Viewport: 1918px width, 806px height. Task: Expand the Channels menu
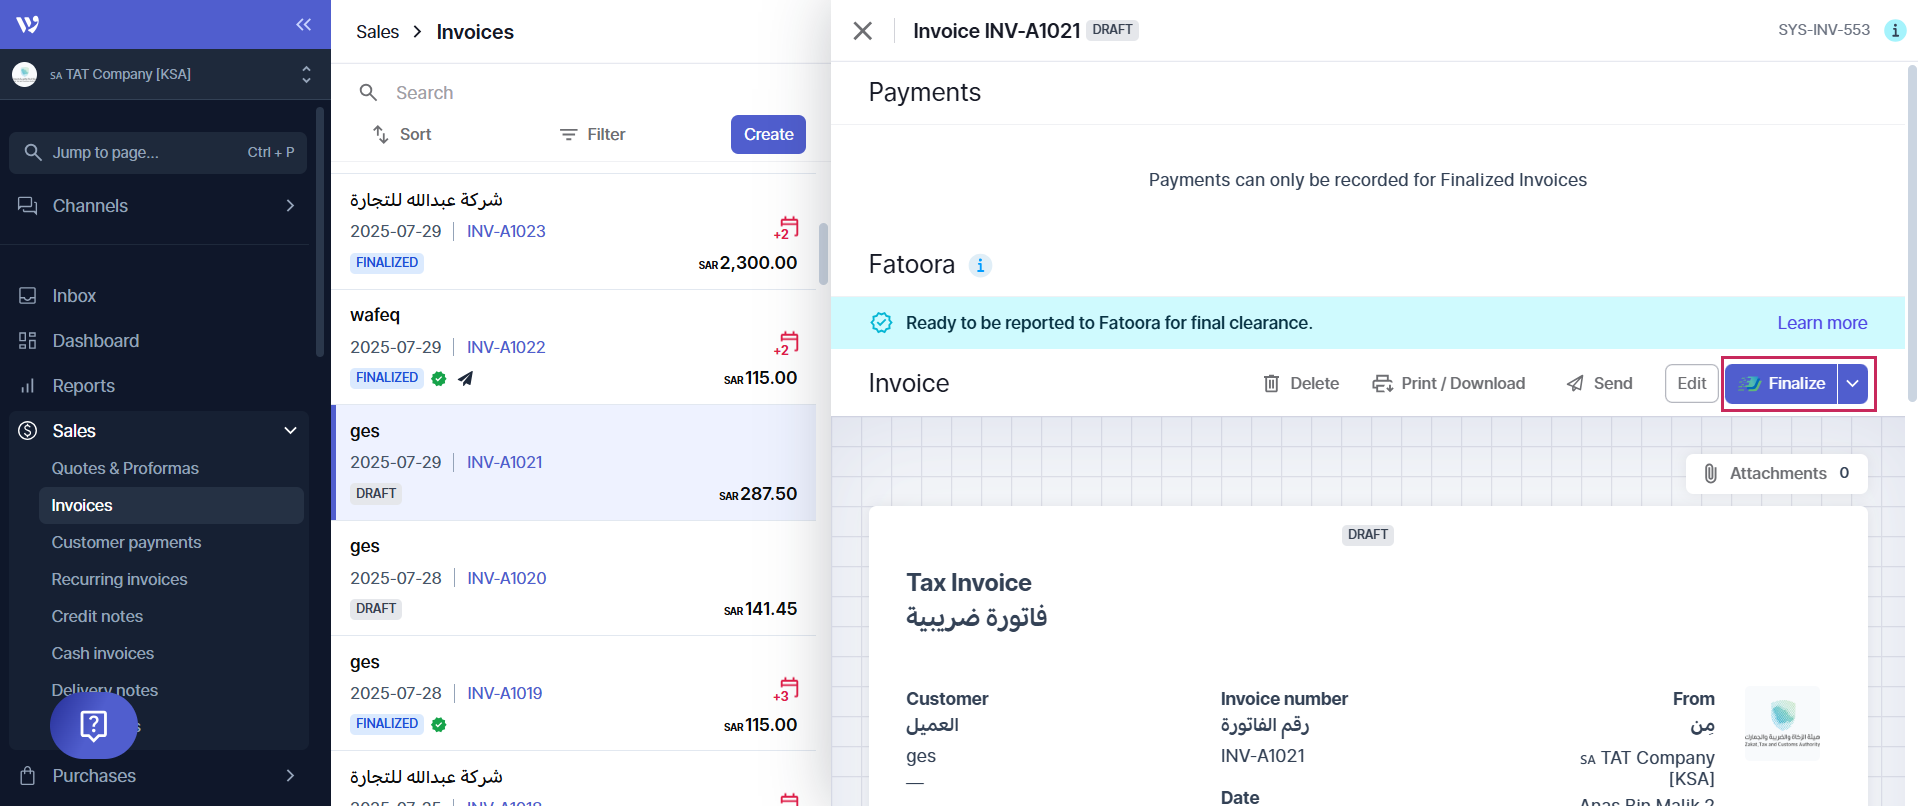(290, 206)
